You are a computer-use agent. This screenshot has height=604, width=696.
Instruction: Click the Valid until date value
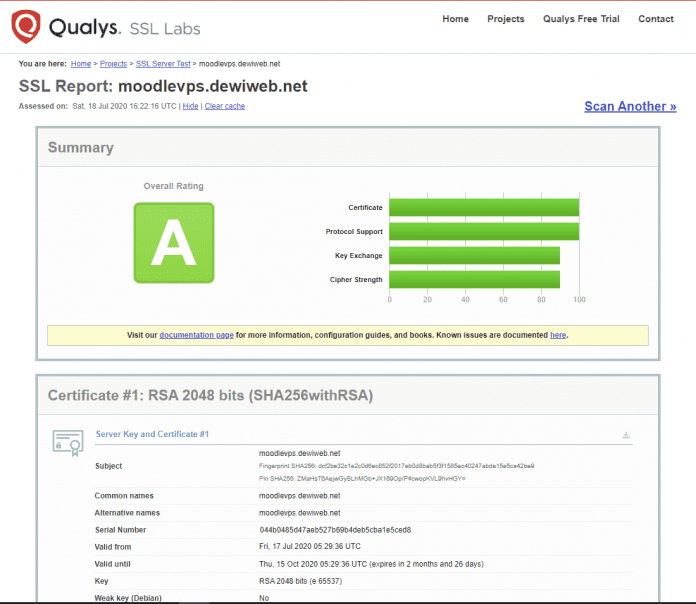click(x=371, y=564)
